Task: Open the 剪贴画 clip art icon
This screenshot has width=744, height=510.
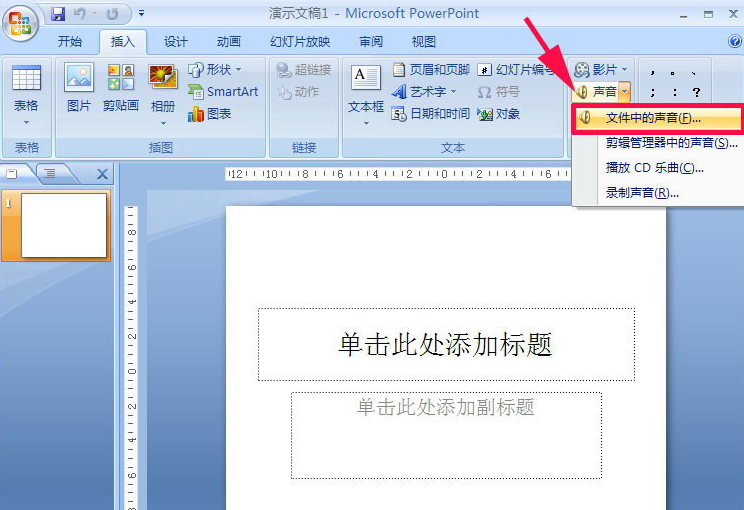Action: click(120, 79)
